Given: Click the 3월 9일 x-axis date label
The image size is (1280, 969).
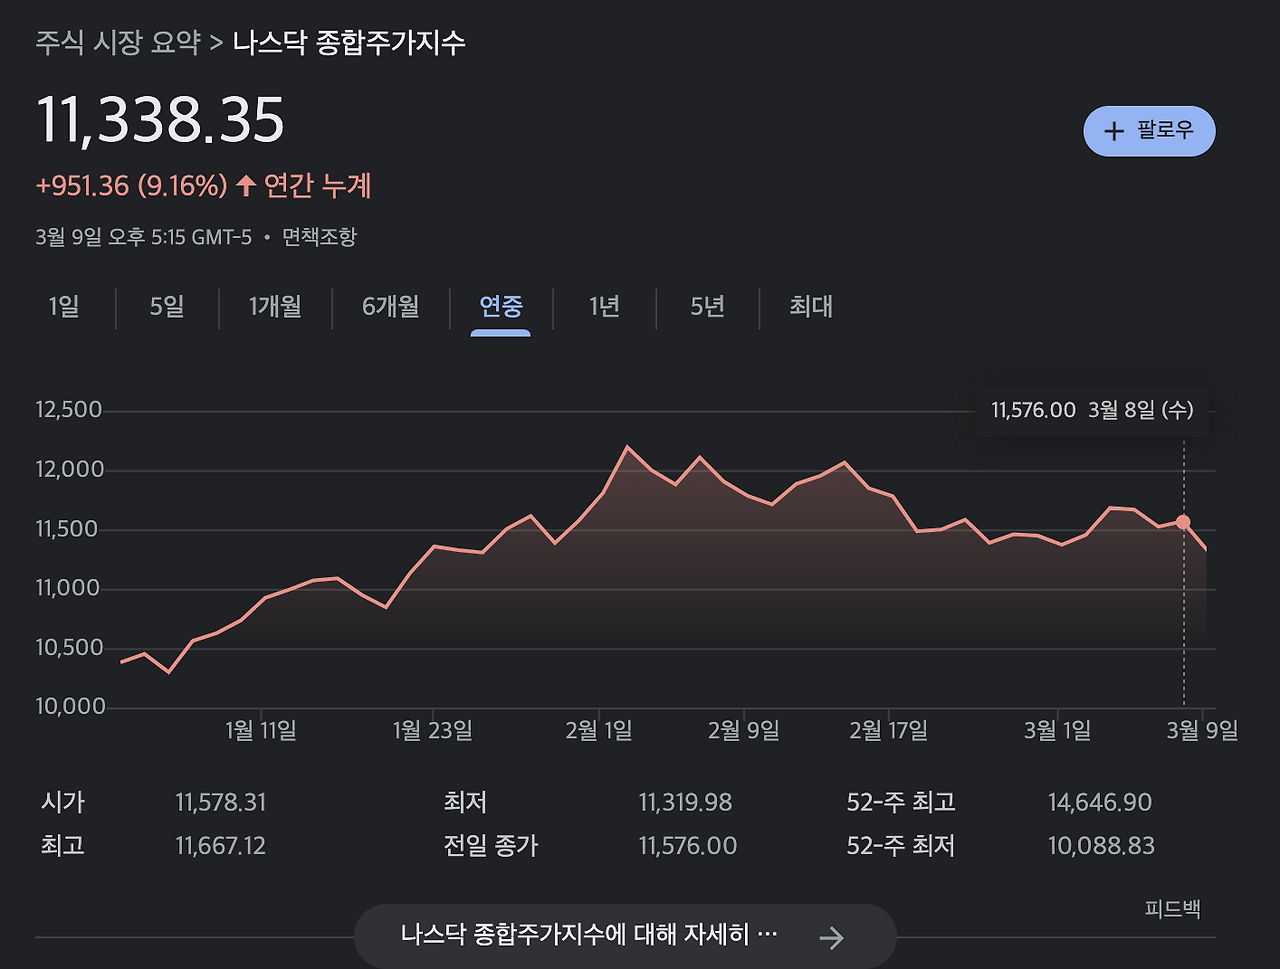Looking at the screenshot, I should pos(1203,731).
